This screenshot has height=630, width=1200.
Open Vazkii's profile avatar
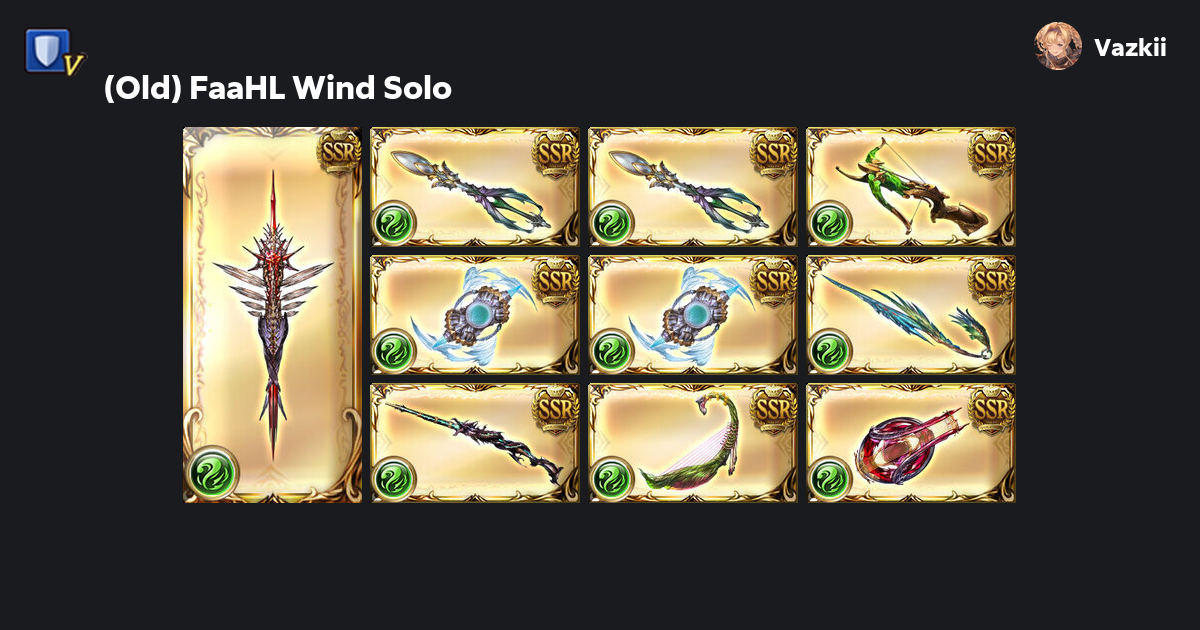tap(1058, 47)
